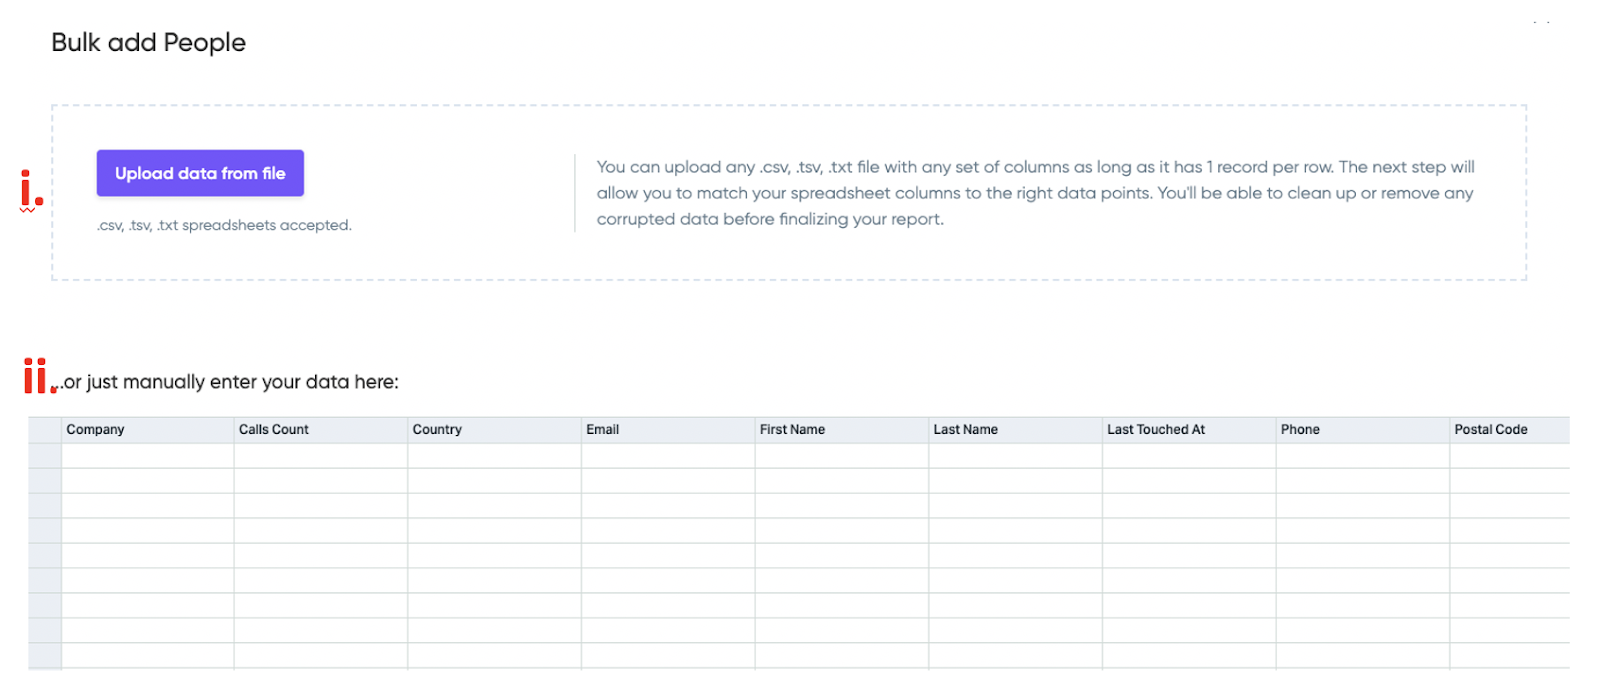This screenshot has width=1600, height=679.
Task: Click the '...or just manually enter your data here:' text
Action: point(226,382)
